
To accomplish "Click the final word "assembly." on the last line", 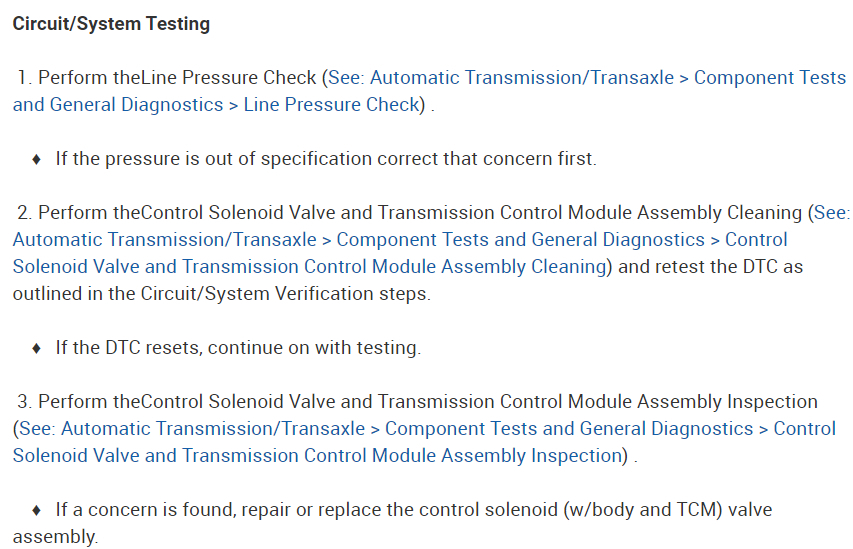I will pyautogui.click(x=55, y=537).
